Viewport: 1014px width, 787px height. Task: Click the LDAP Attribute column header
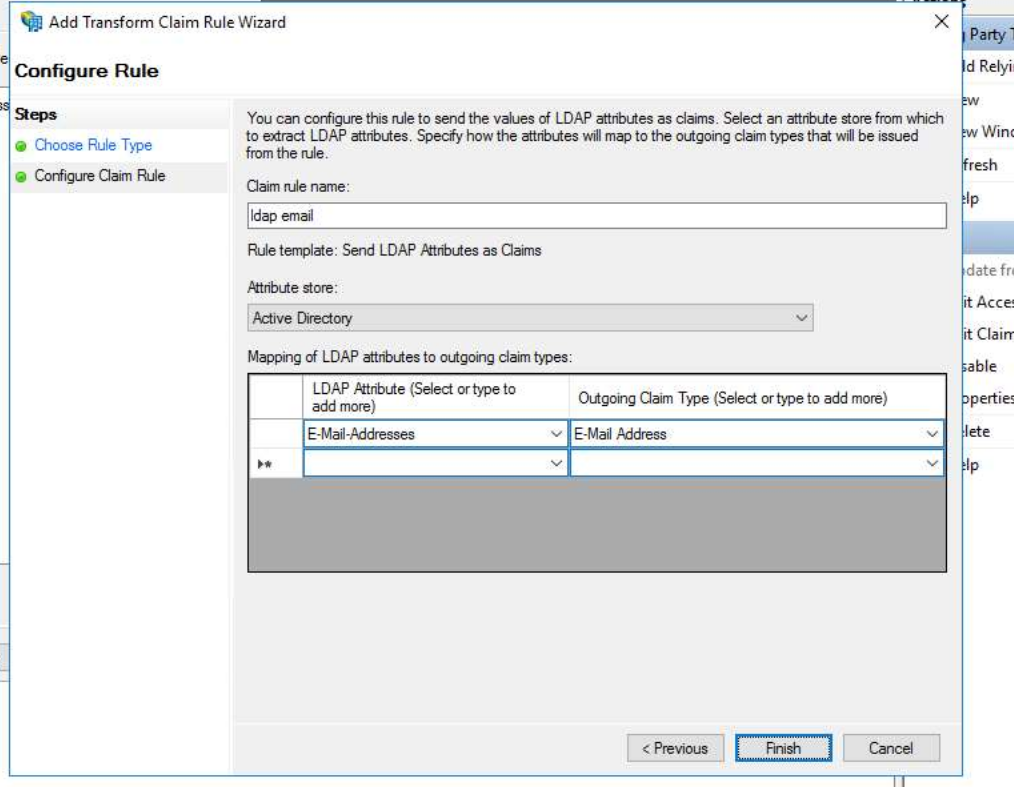click(x=435, y=397)
